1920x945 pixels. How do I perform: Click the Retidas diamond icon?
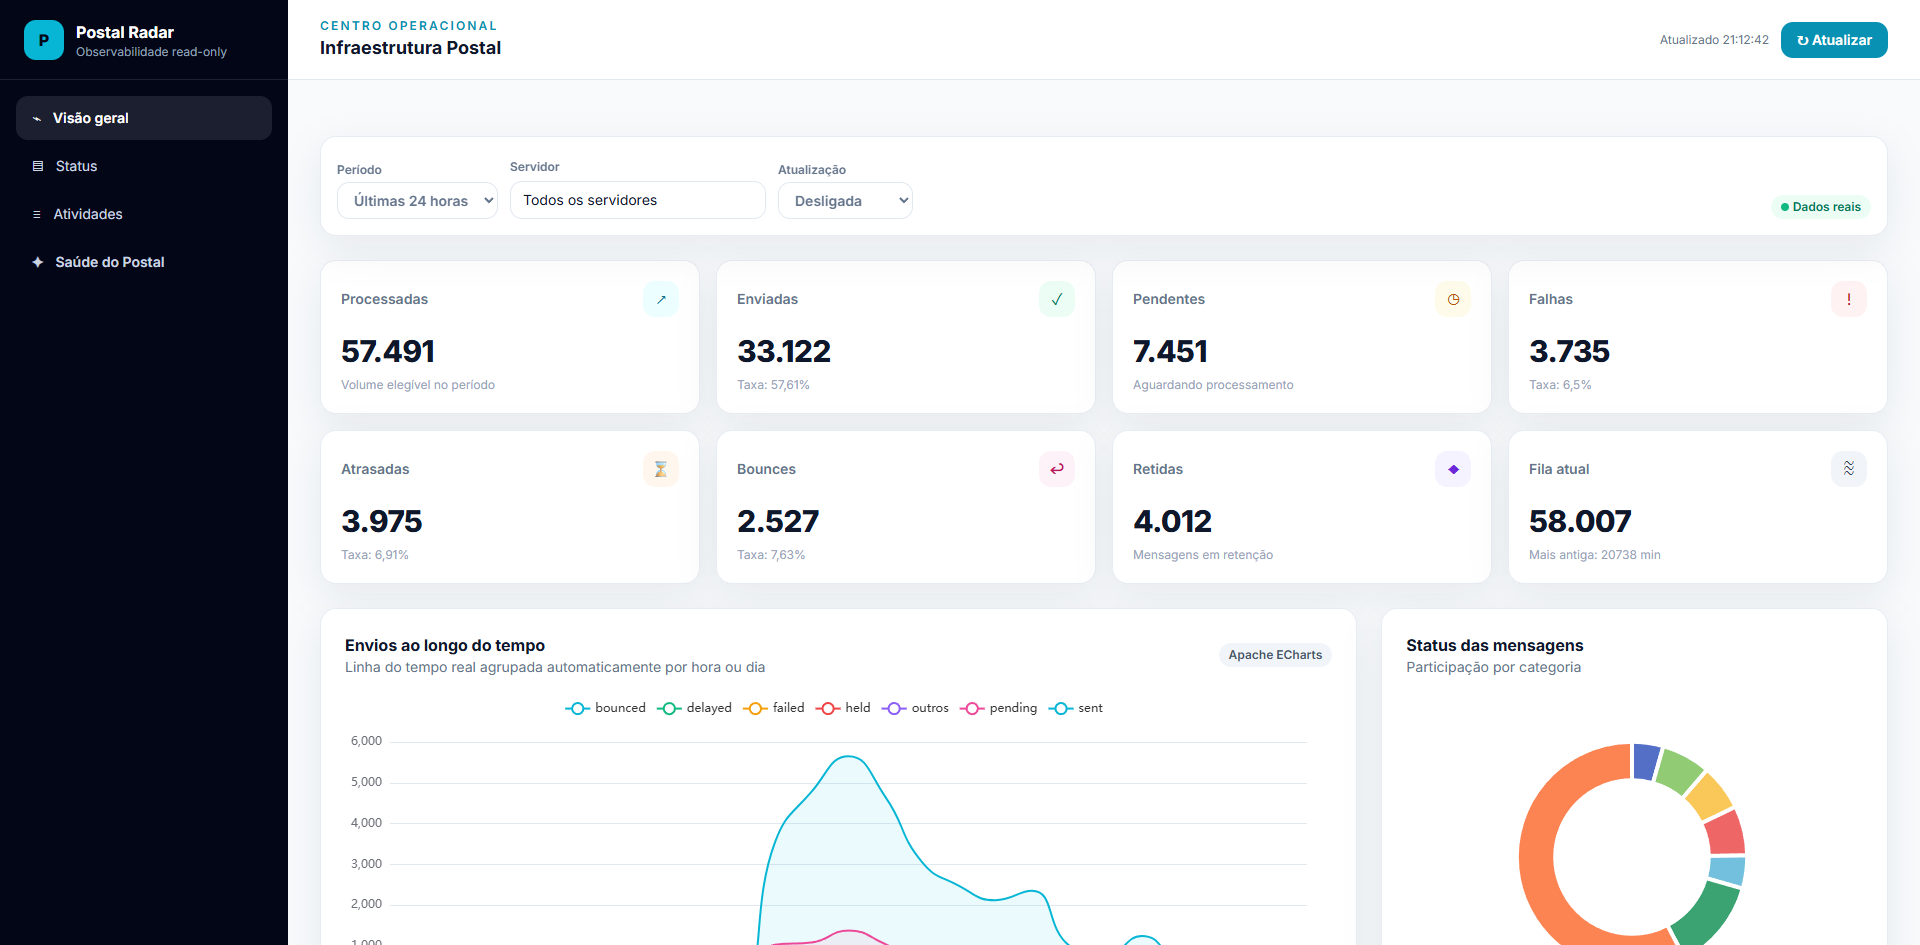[1453, 469]
